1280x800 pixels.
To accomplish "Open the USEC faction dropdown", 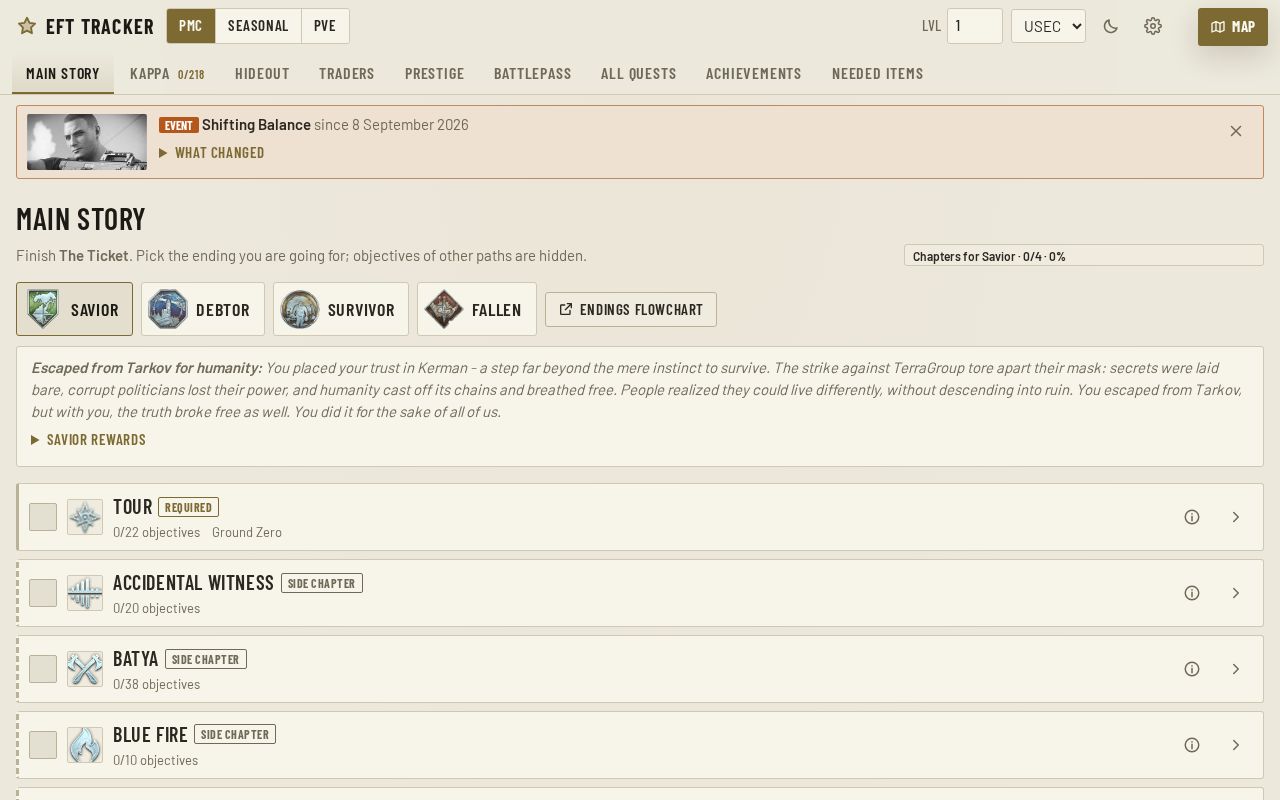I will pos(1048,26).
